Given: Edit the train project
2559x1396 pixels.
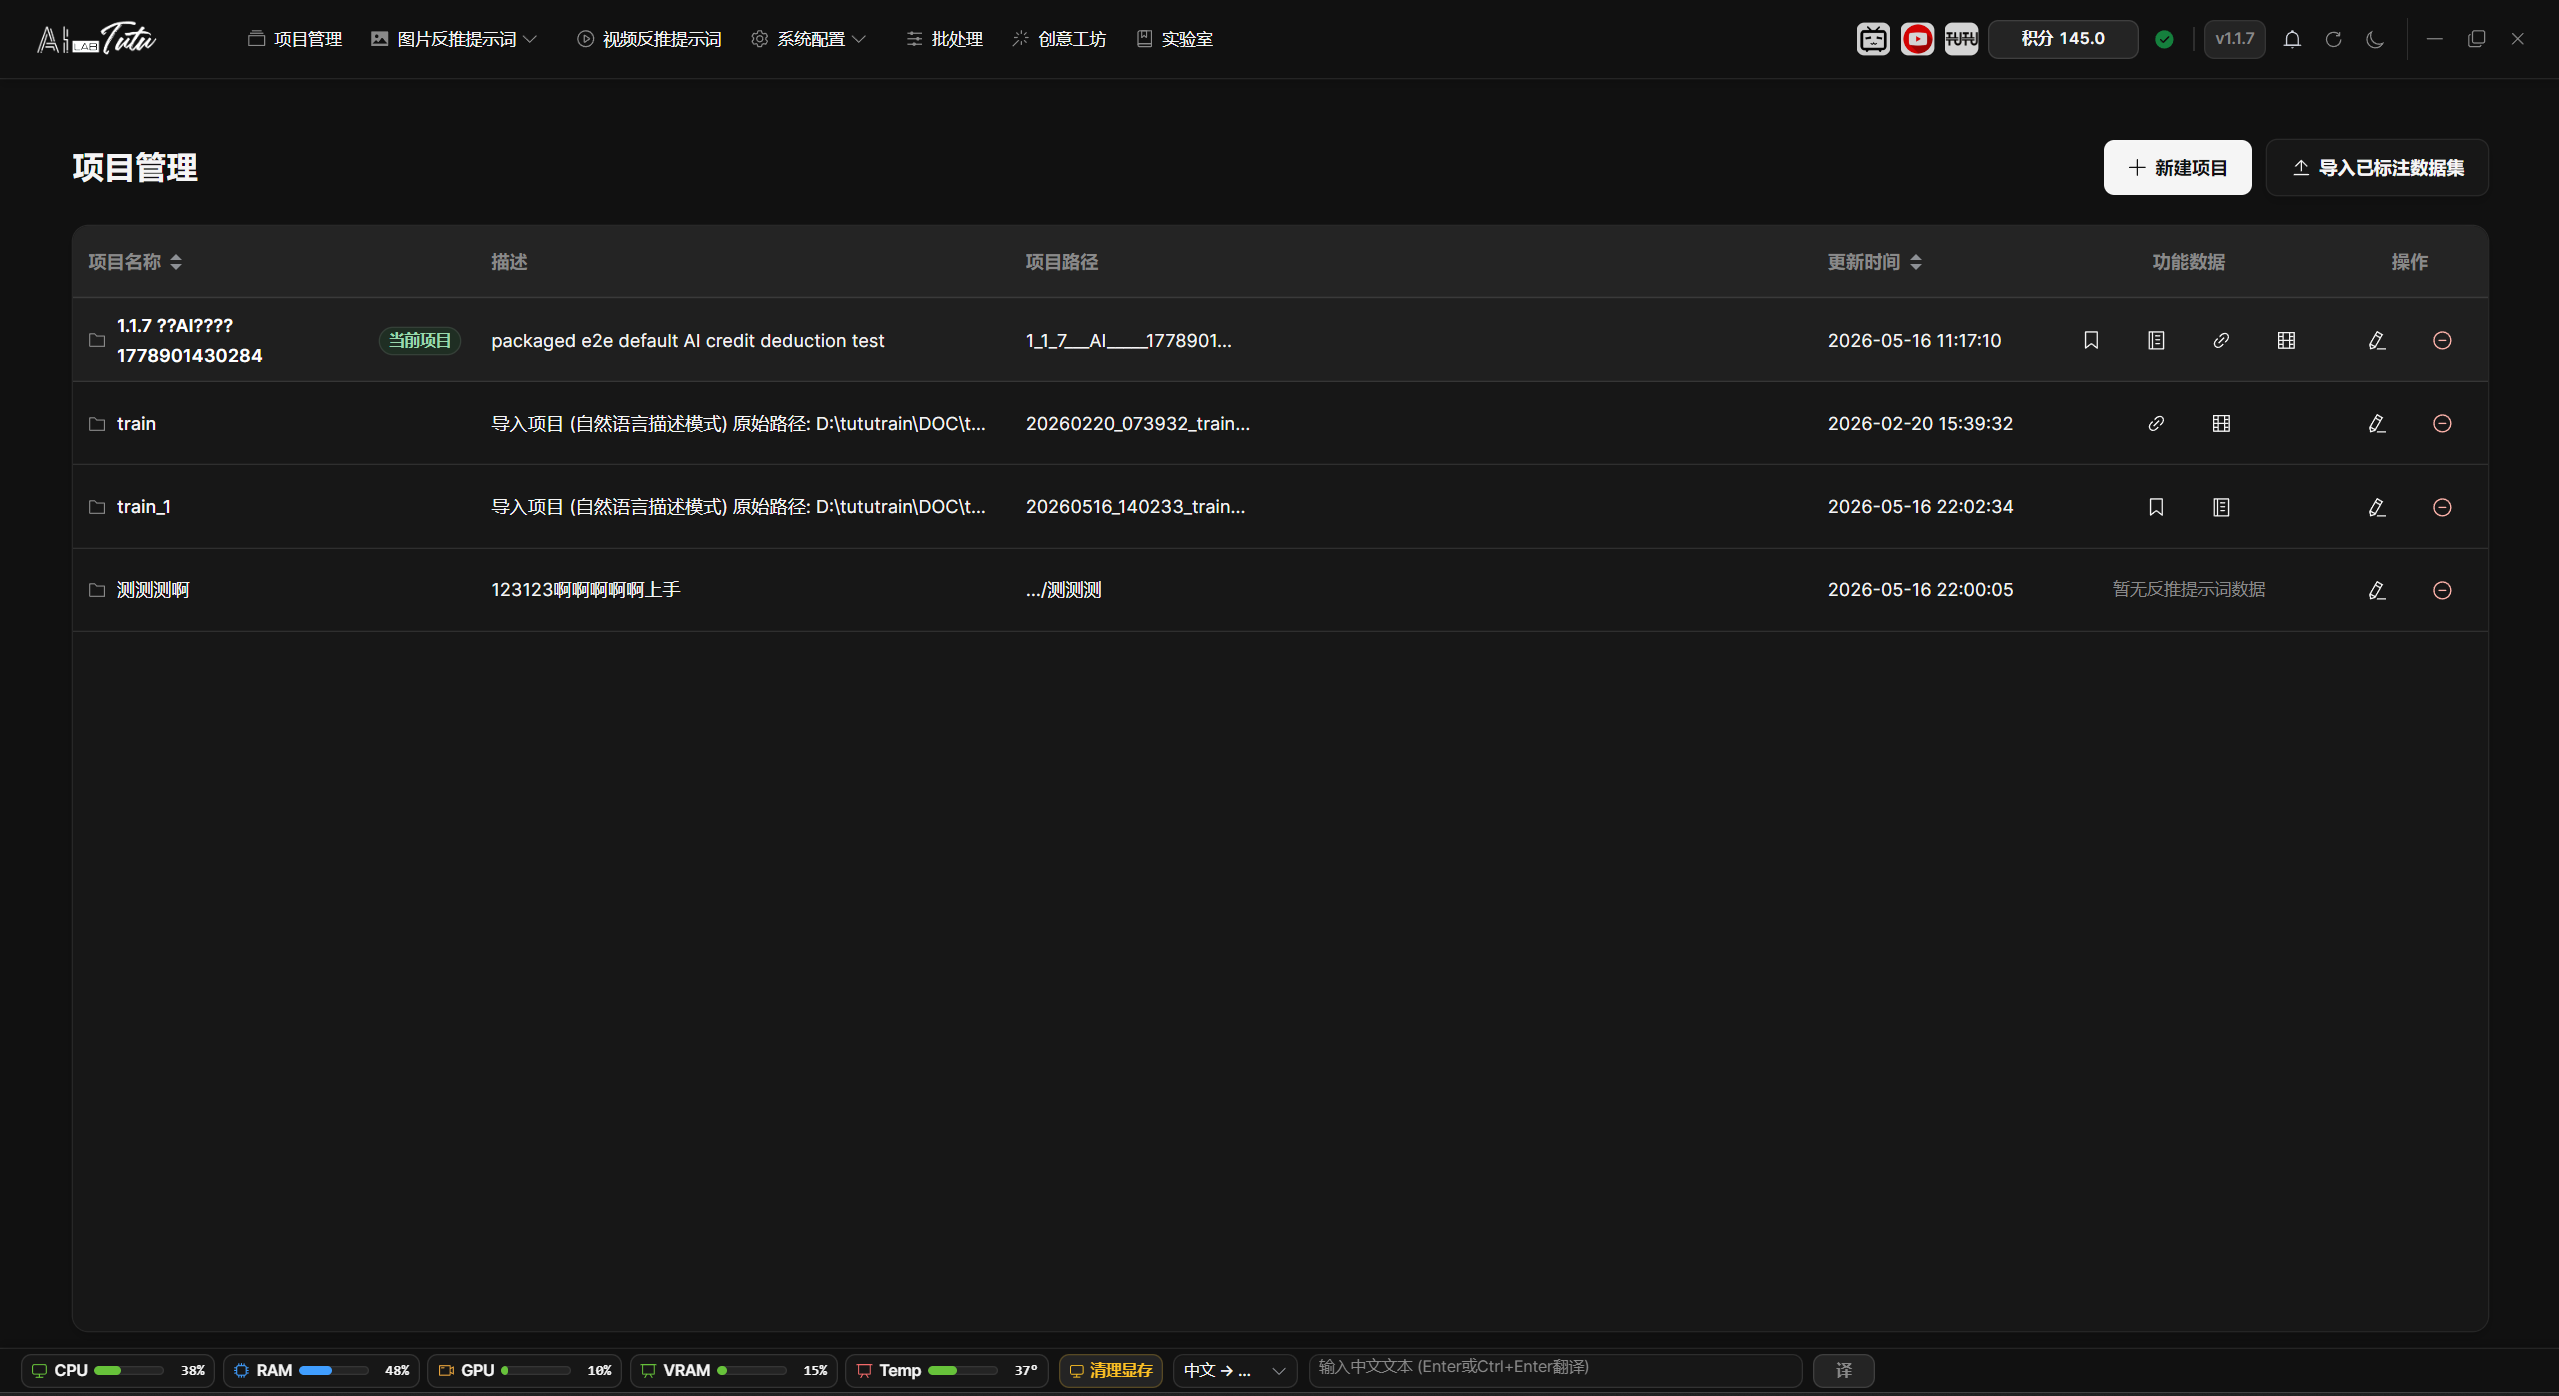Looking at the screenshot, I should click(x=2377, y=423).
